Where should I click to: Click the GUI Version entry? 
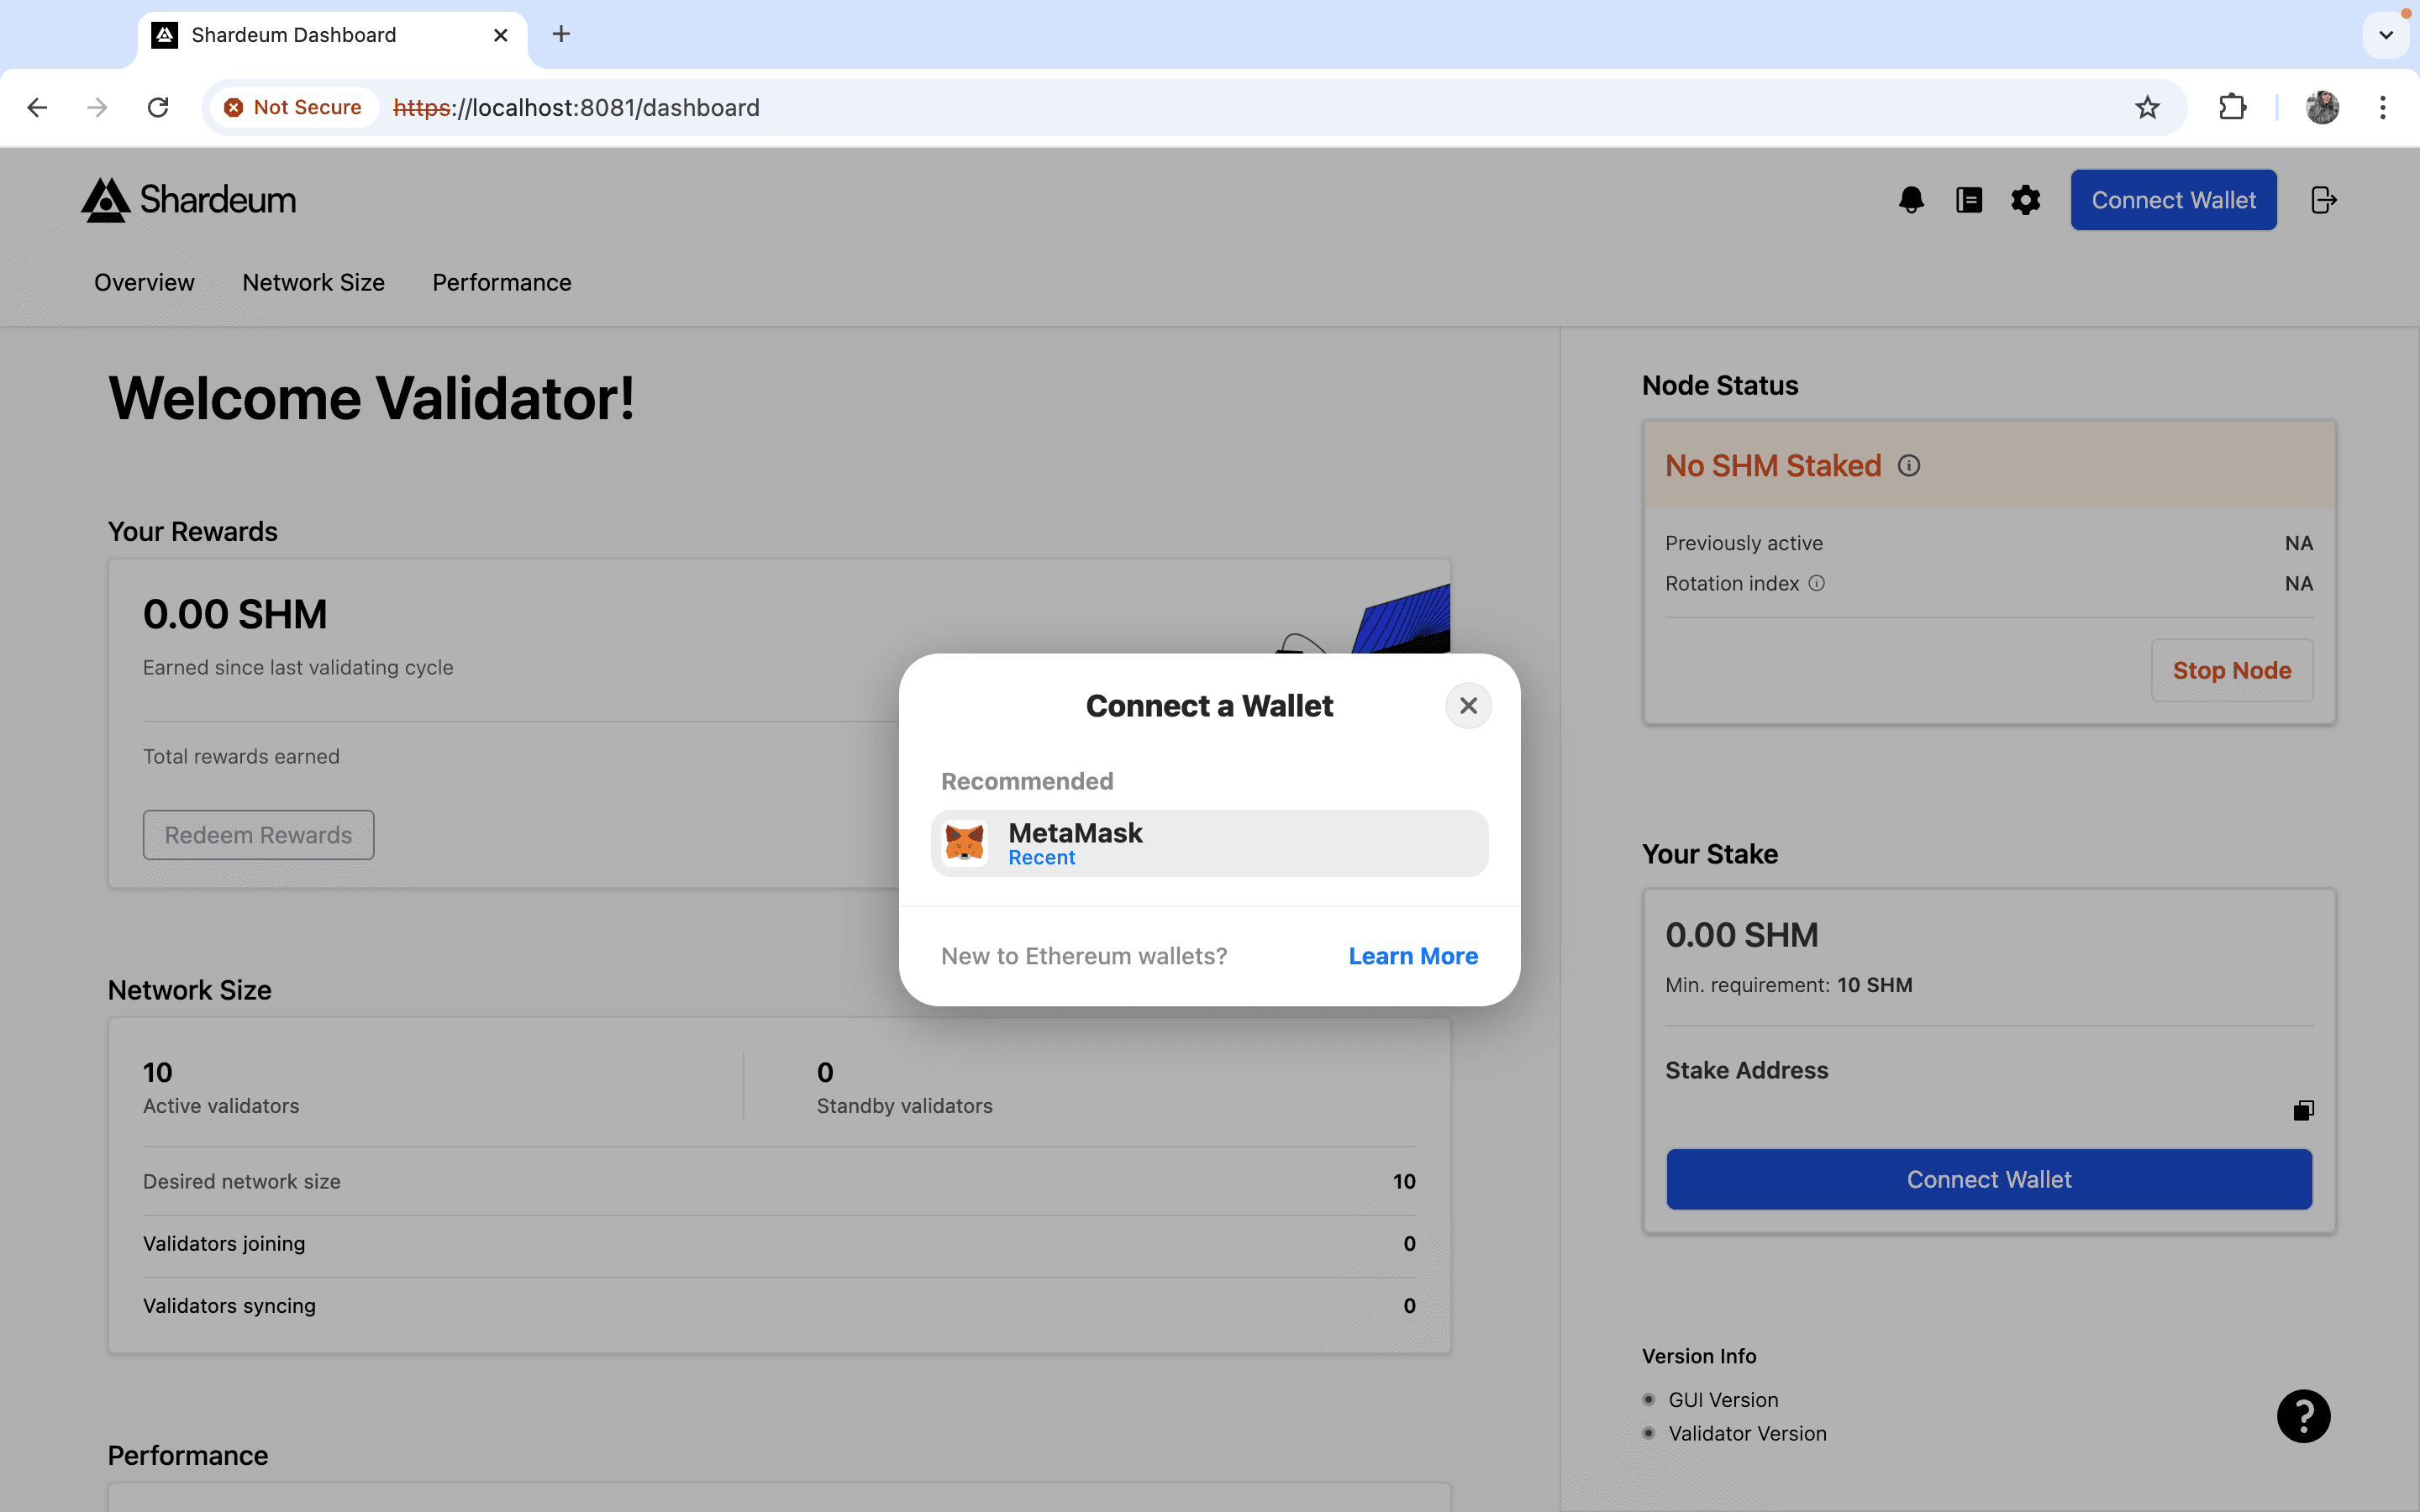coord(1723,1400)
